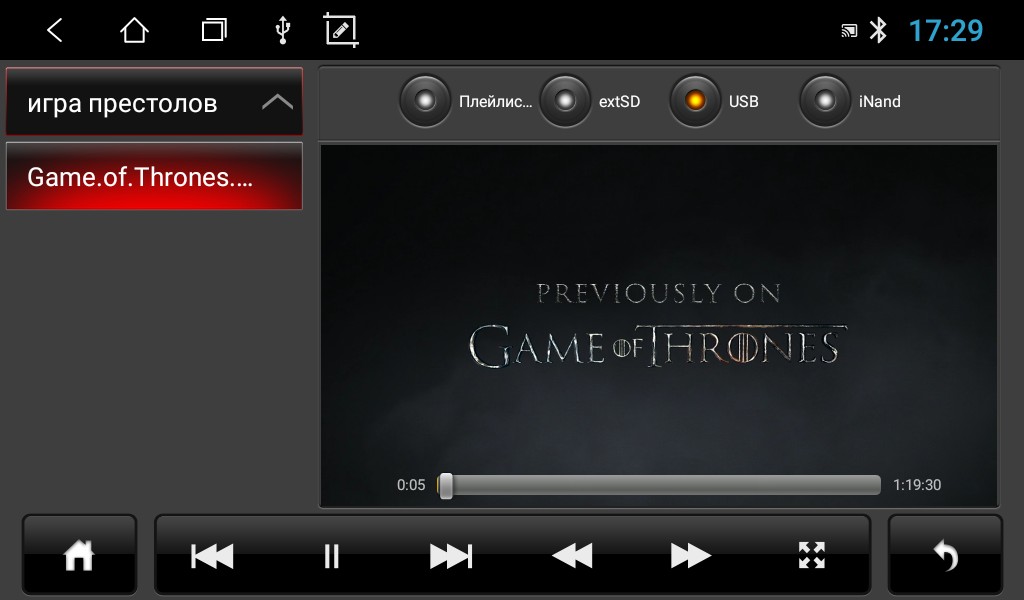
Task: Tap the Bluetooth status icon
Action: (x=878, y=30)
